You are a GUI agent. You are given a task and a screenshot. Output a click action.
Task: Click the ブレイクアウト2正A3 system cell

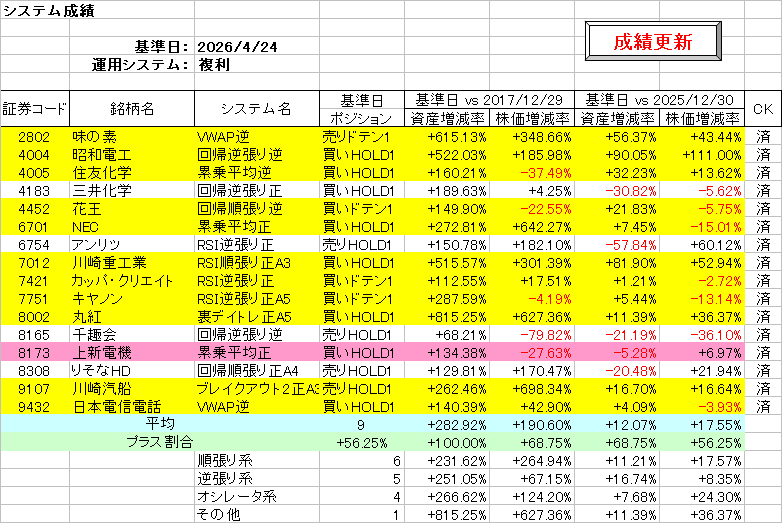257,388
